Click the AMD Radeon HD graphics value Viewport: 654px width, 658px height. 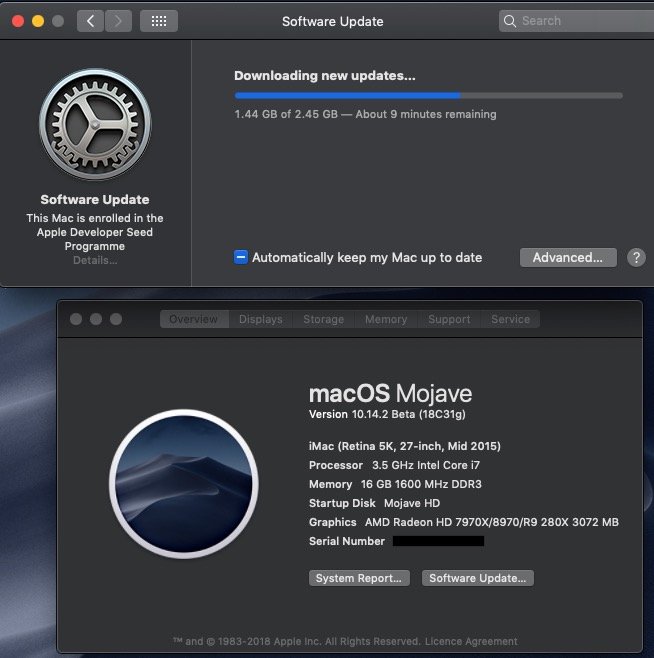coord(492,522)
